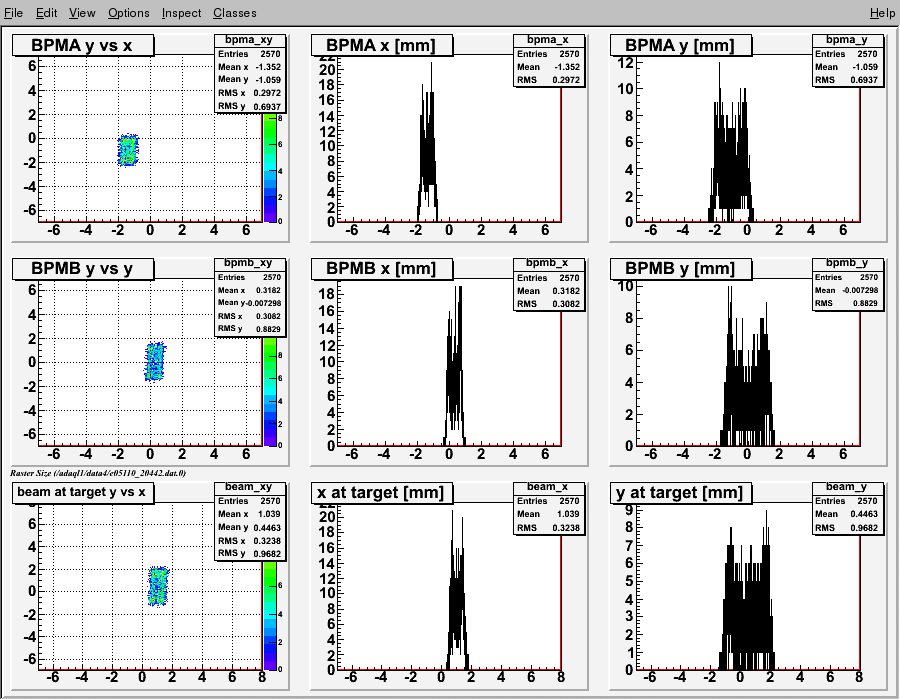
Task: Click Mean y -0.007298 in bpmb_xy box
Action: tap(250, 302)
